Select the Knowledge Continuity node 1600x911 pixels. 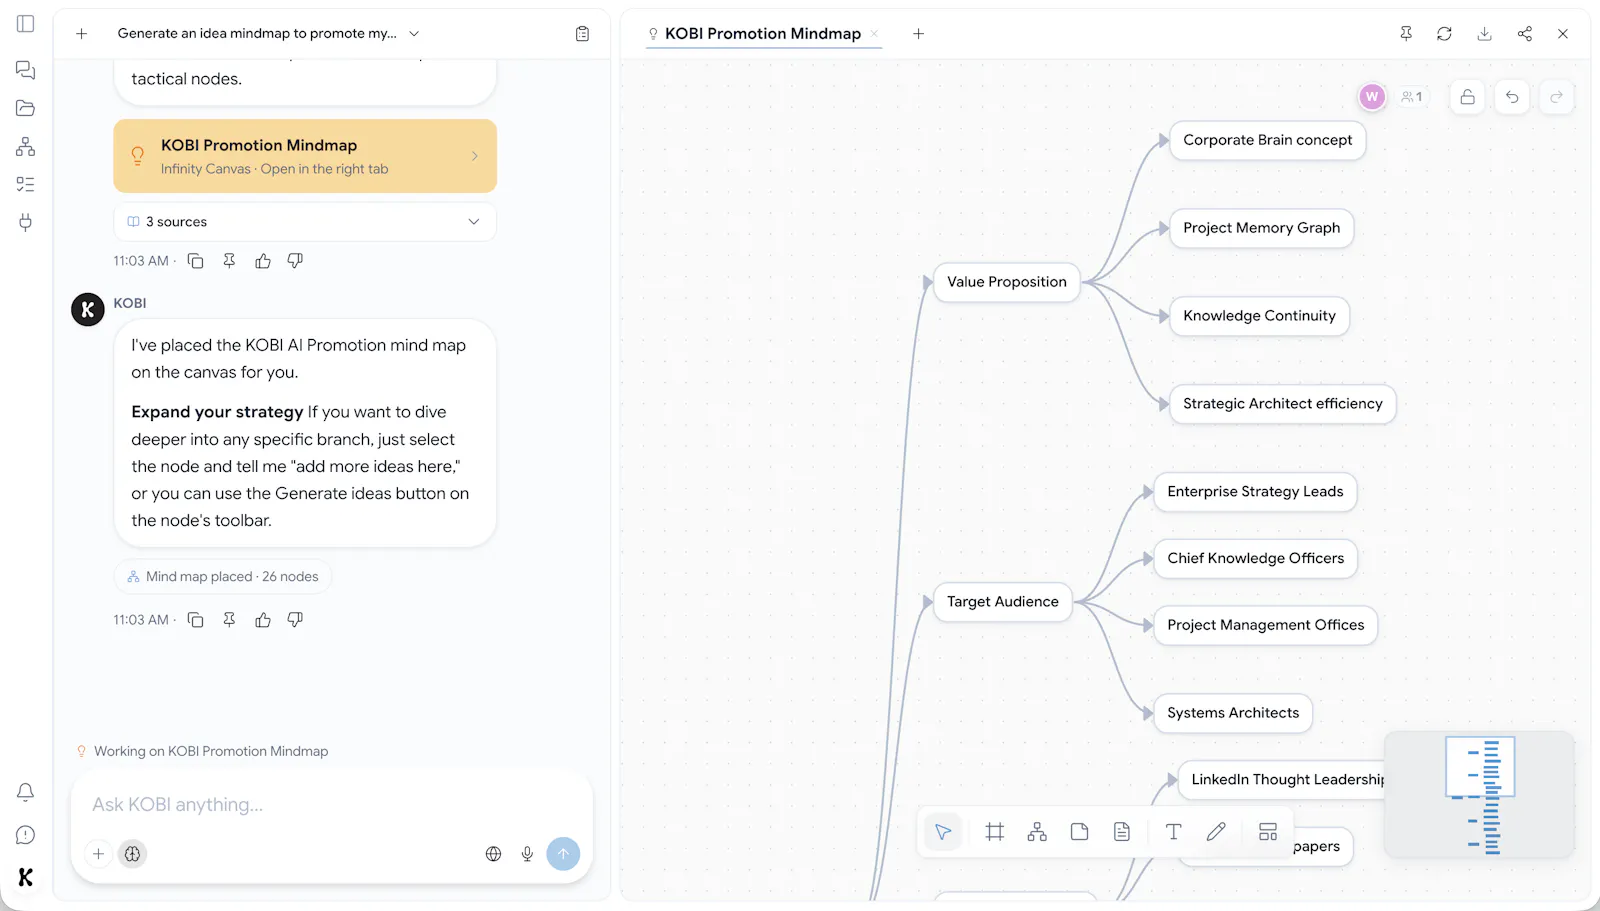tap(1260, 316)
